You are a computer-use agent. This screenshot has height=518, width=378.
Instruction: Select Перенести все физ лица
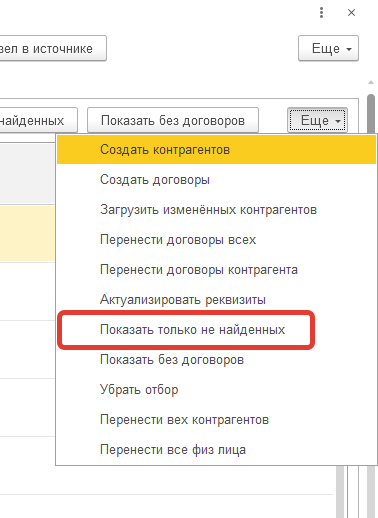click(x=216, y=450)
